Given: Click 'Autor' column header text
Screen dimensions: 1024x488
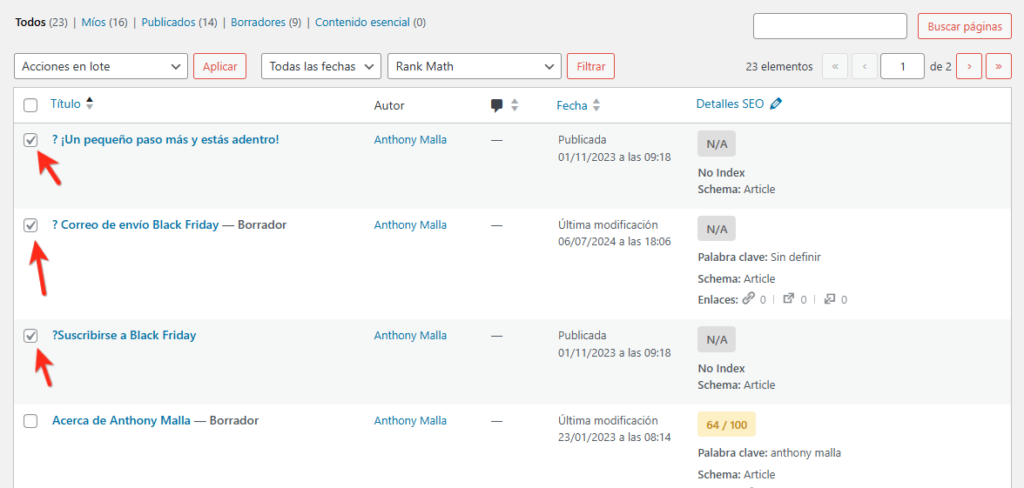Looking at the screenshot, I should [x=389, y=105].
